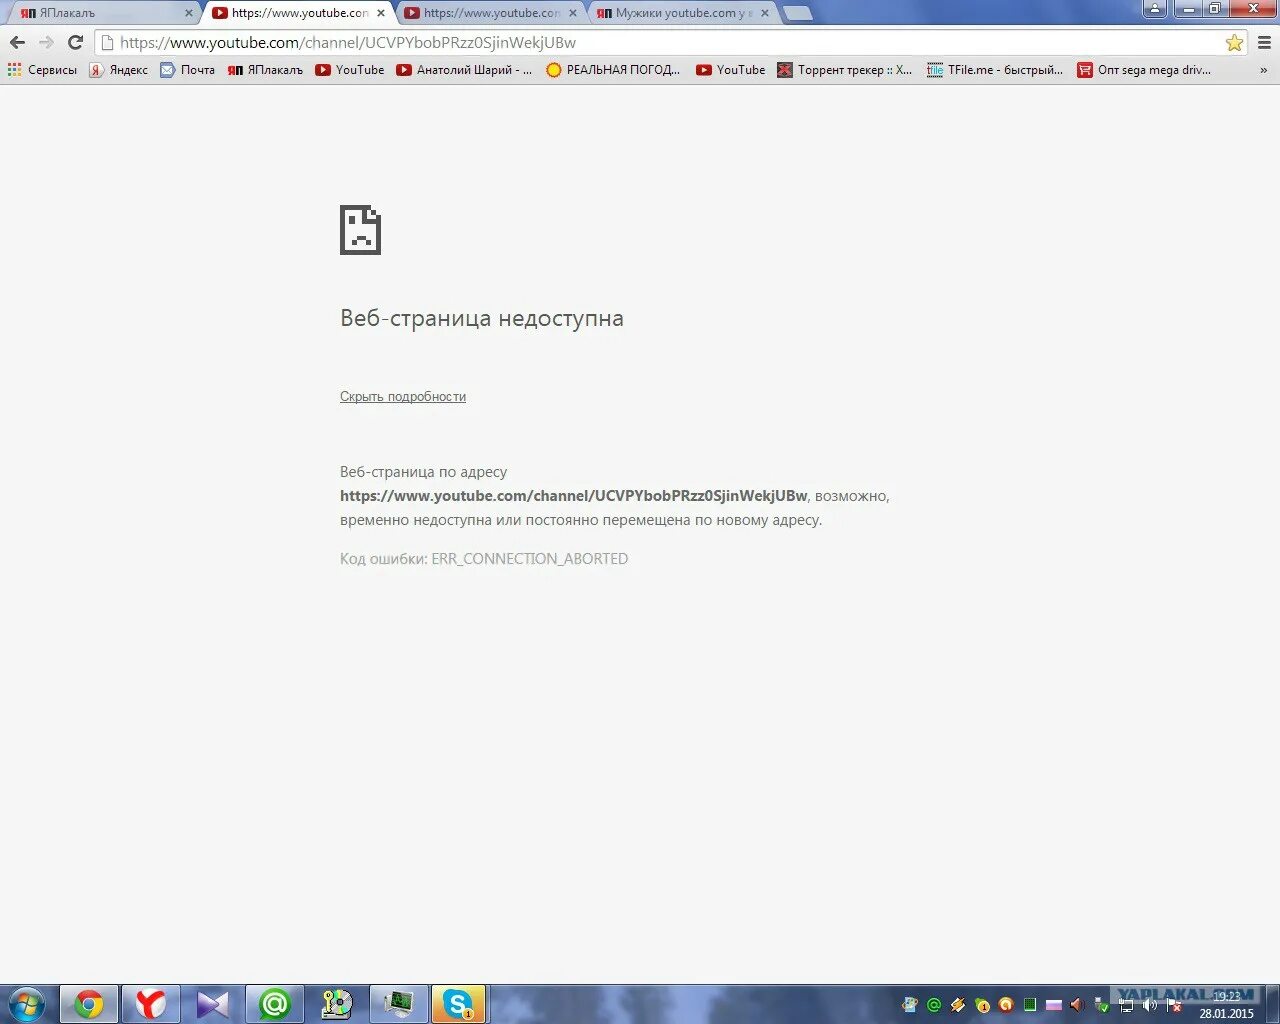Screen dimensions: 1280x1024
Task: Open the first YouTube bookmark, before Анатолий Шарий
Action: (x=350, y=70)
